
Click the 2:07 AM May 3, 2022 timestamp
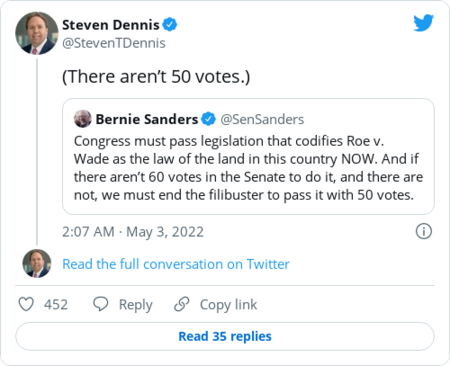(x=133, y=232)
